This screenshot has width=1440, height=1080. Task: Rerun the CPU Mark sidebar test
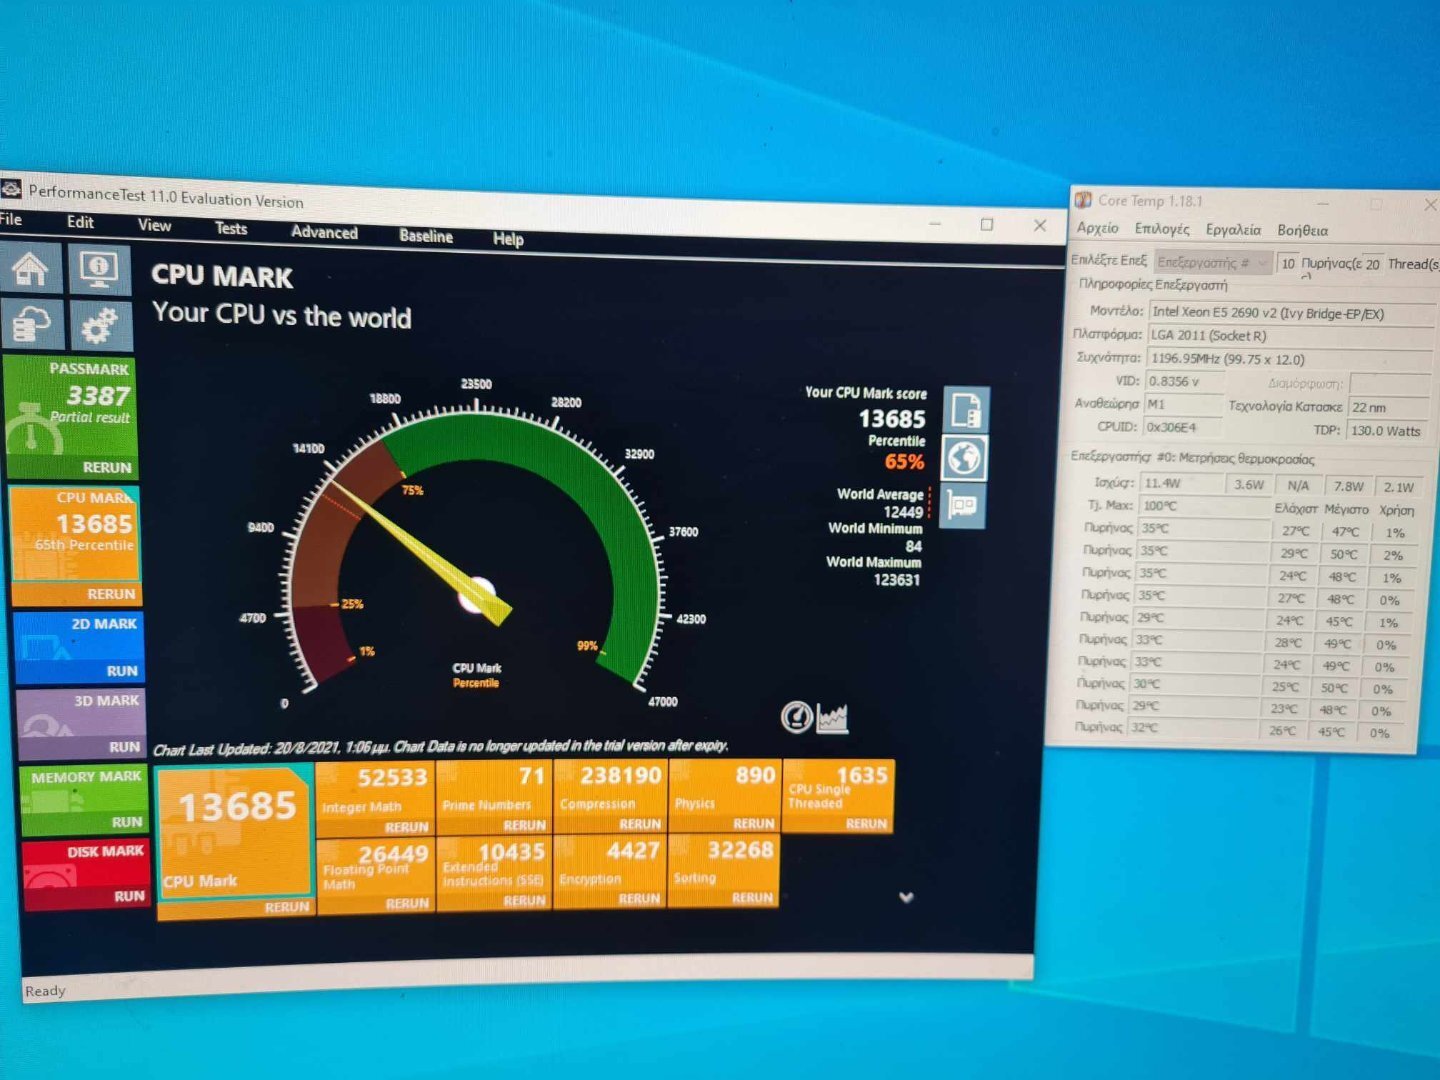[x=111, y=594]
